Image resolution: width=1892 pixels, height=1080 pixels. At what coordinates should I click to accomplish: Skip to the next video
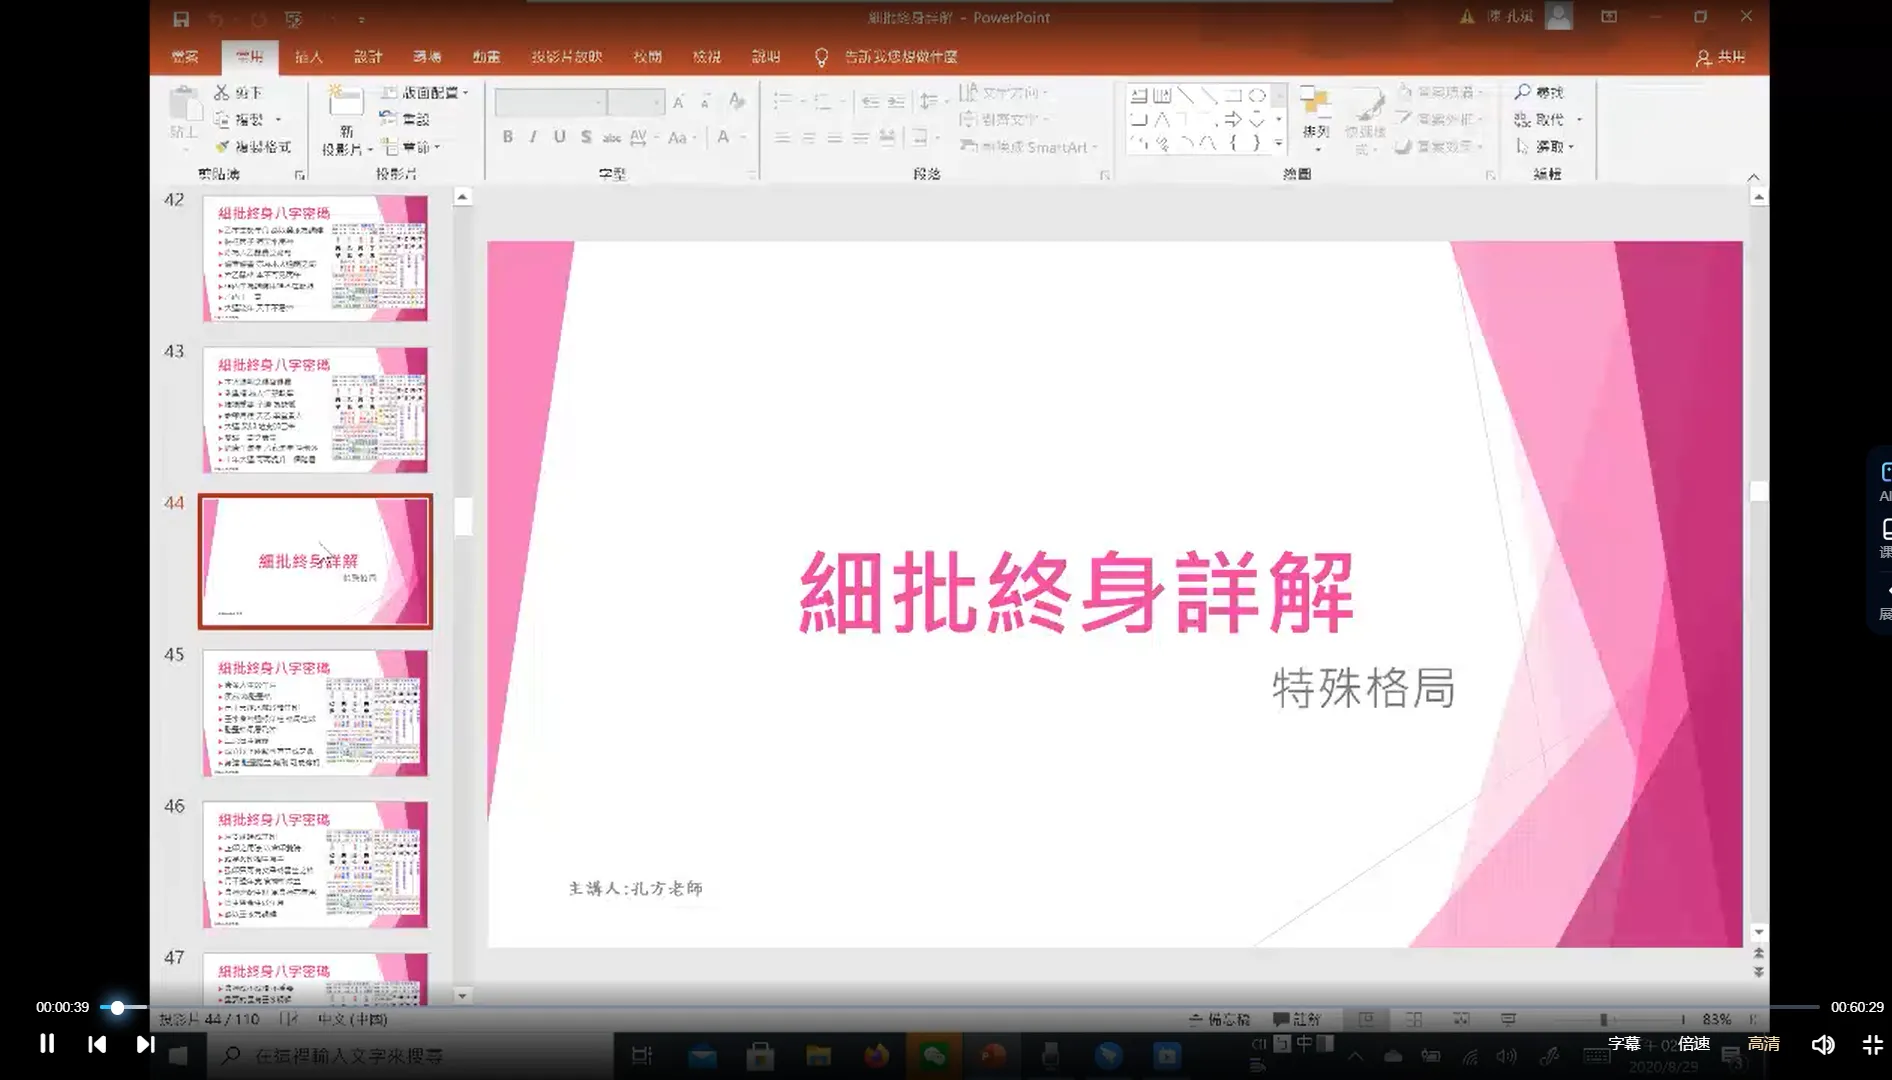click(145, 1044)
